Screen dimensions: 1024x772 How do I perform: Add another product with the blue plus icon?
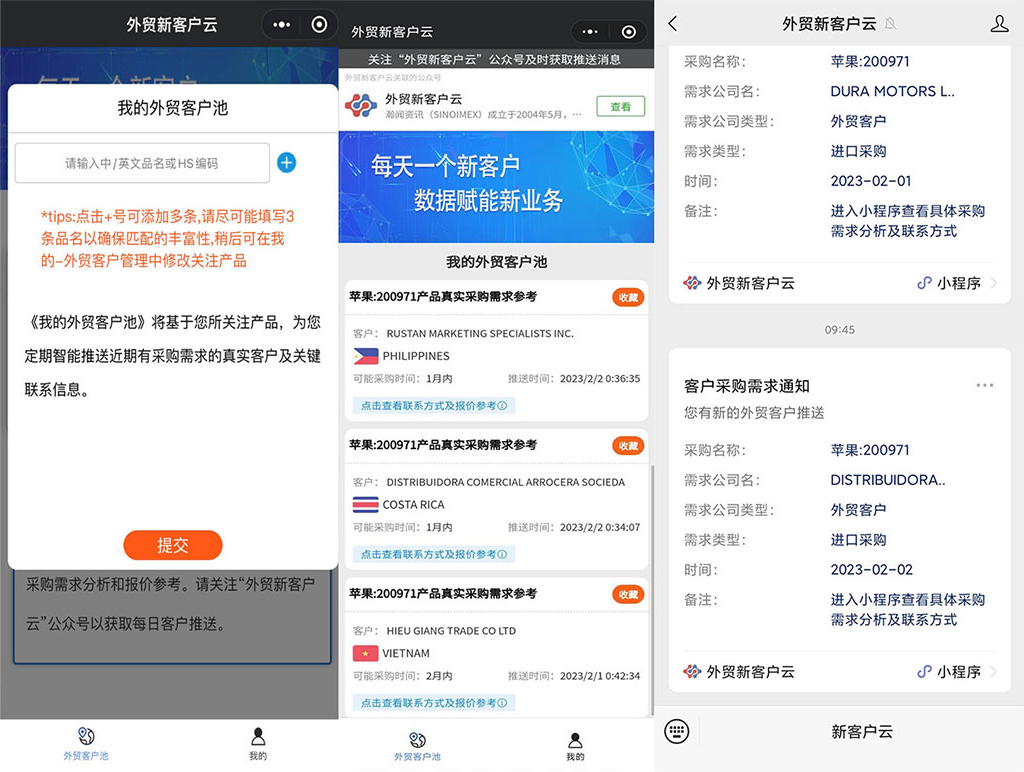point(287,163)
